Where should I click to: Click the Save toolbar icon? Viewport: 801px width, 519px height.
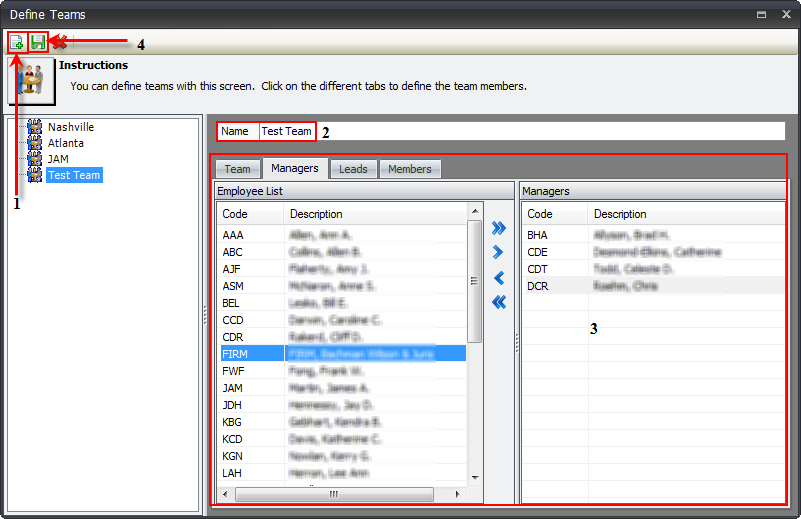click(38, 42)
